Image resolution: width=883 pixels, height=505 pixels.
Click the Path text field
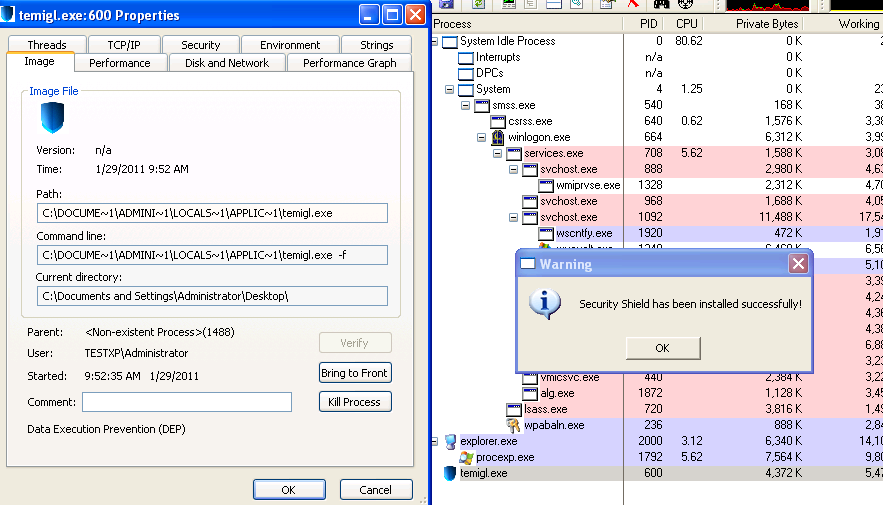click(212, 213)
